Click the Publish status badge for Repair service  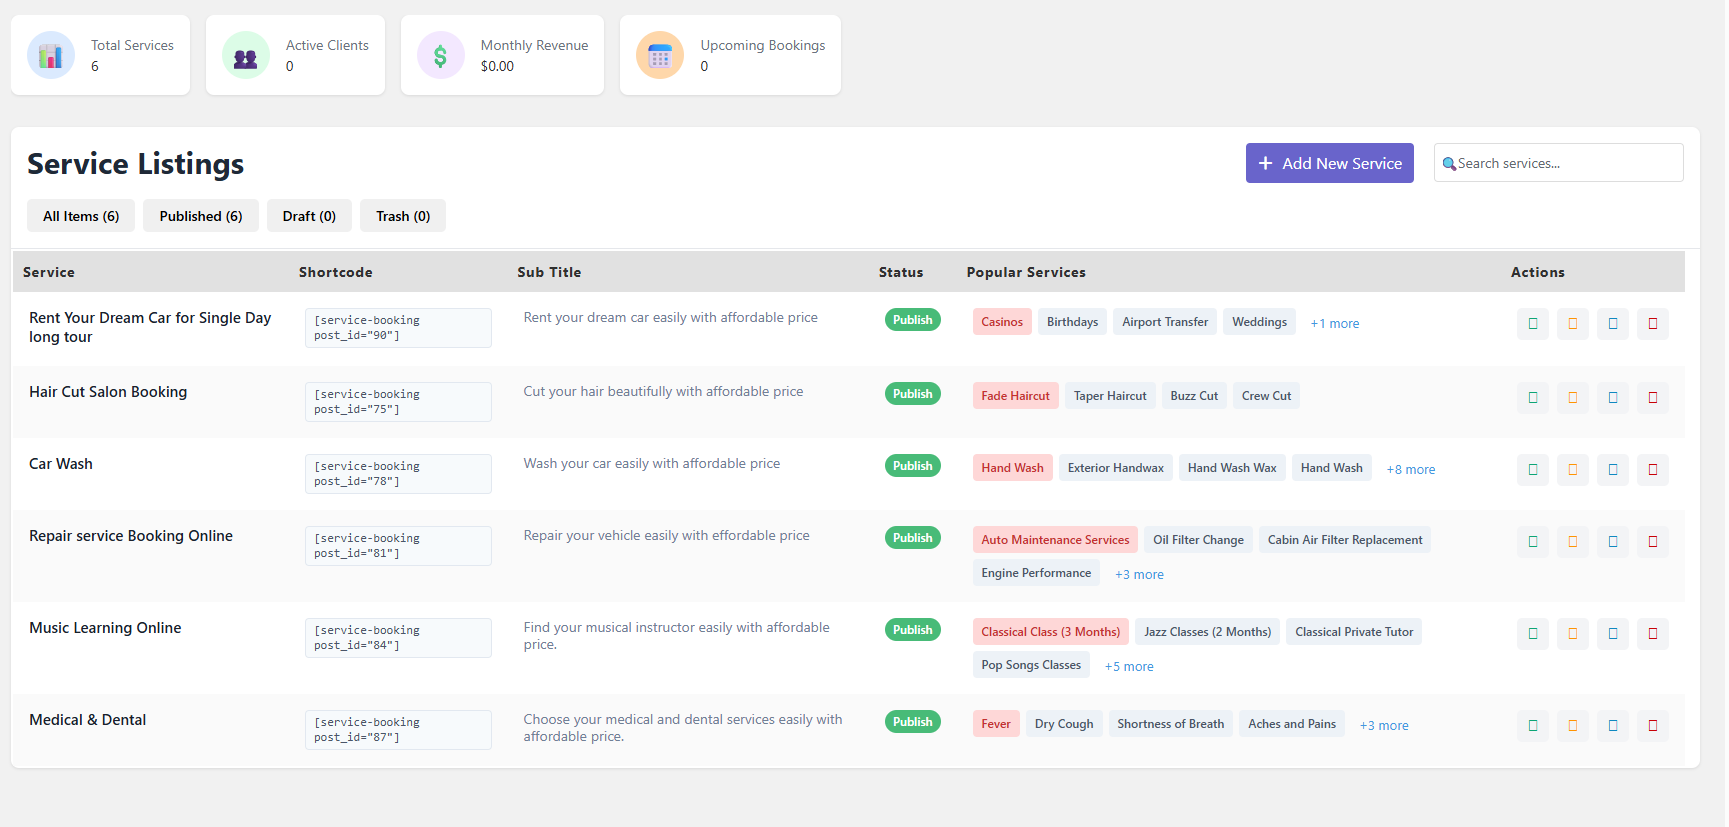912,538
